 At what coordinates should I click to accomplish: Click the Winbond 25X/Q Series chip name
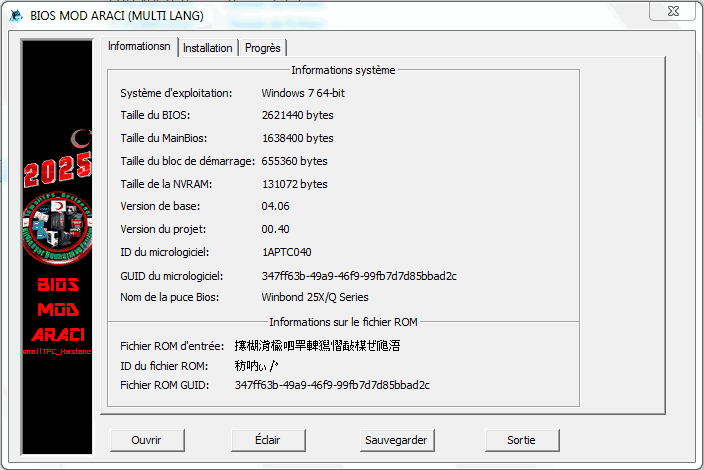click(314, 297)
